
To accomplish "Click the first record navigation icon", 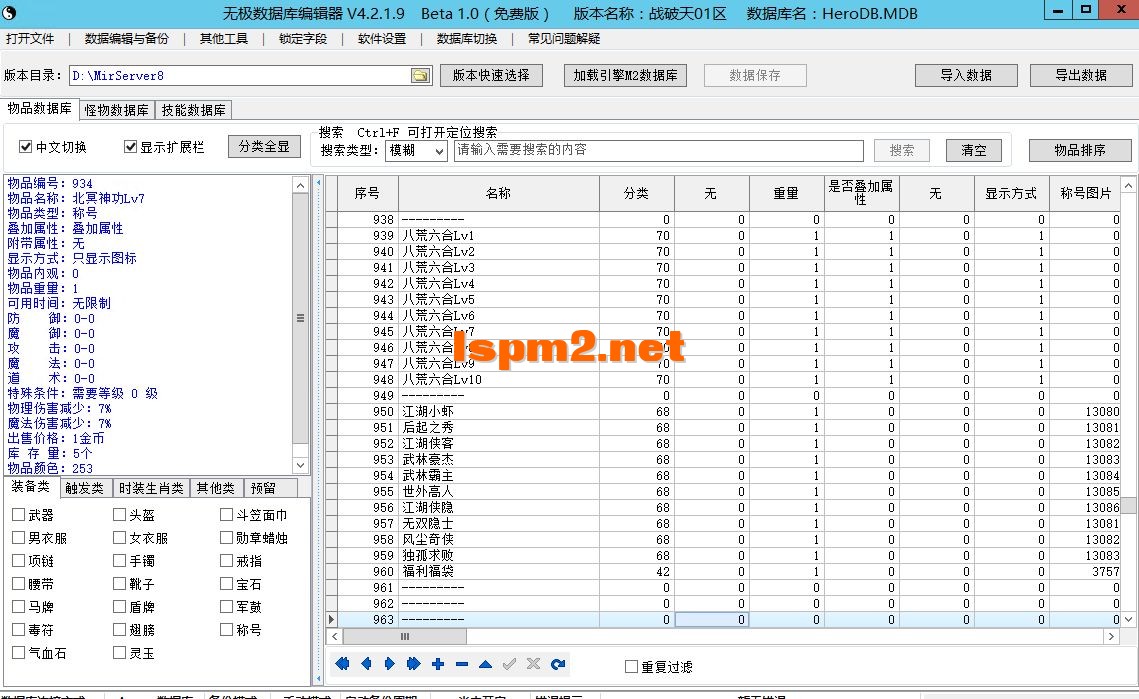I will point(342,663).
